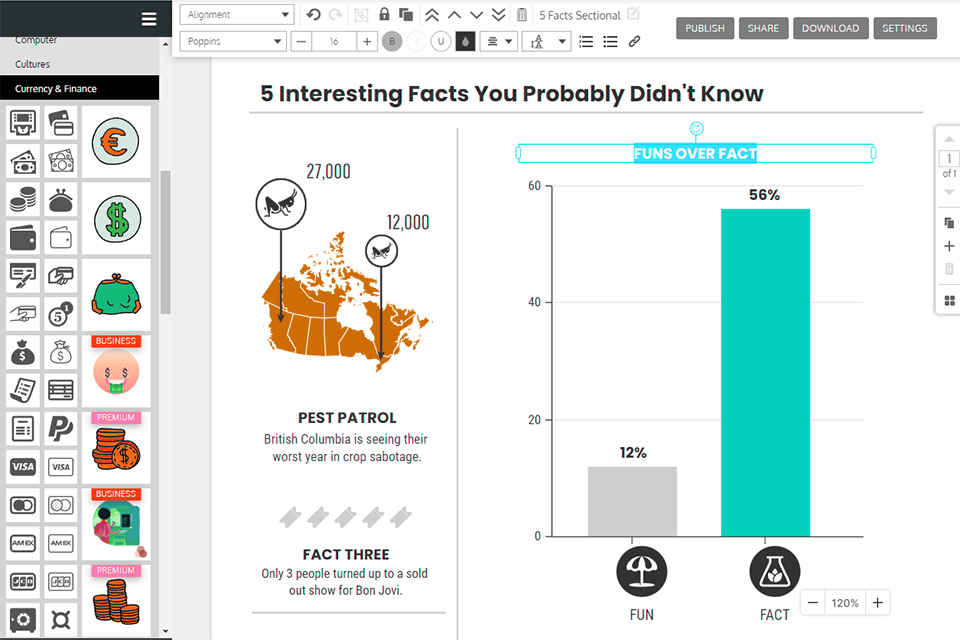960x640 pixels.
Task: Open the text align dropdown
Action: pos(499,42)
